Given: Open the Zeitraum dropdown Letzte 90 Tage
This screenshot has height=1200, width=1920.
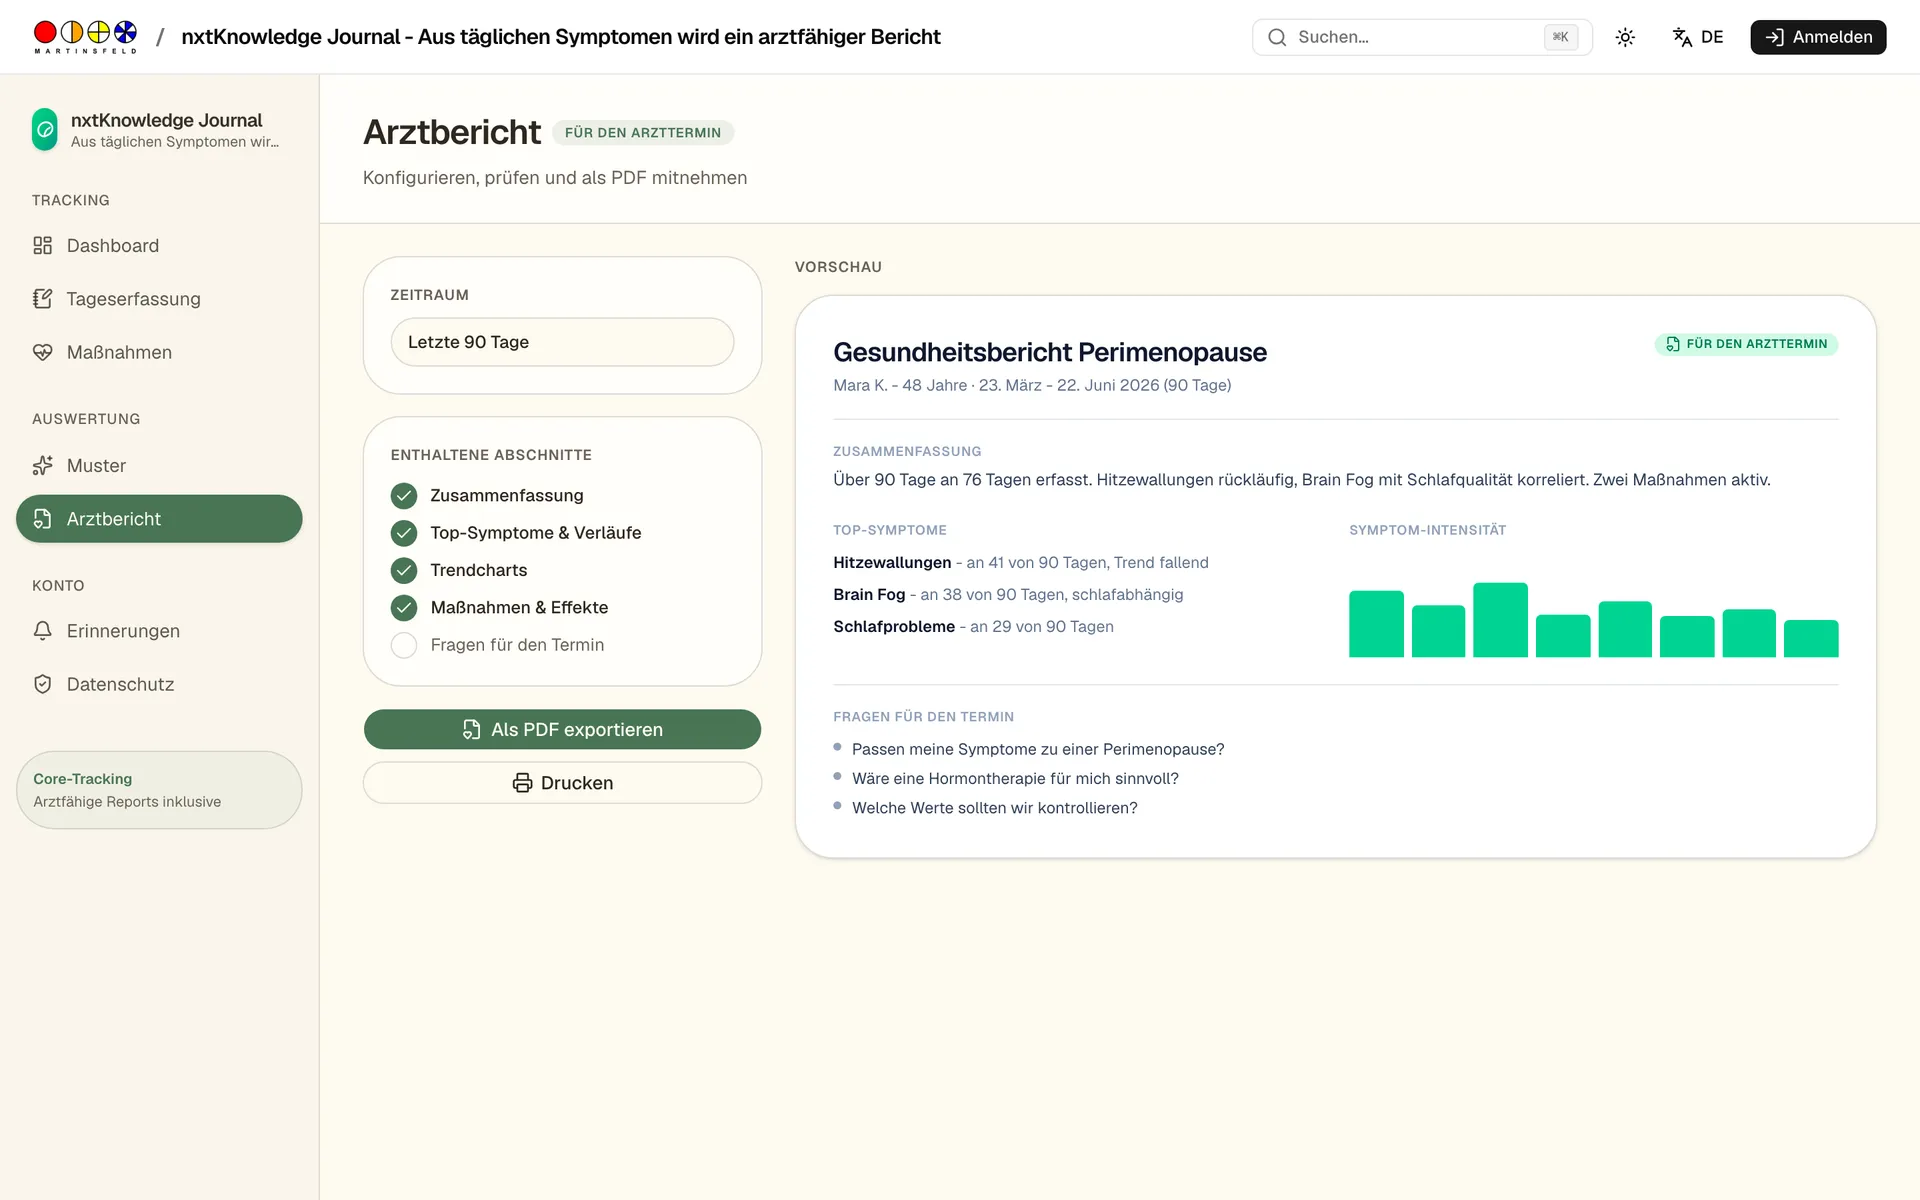Looking at the screenshot, I should pyautogui.click(x=562, y=342).
